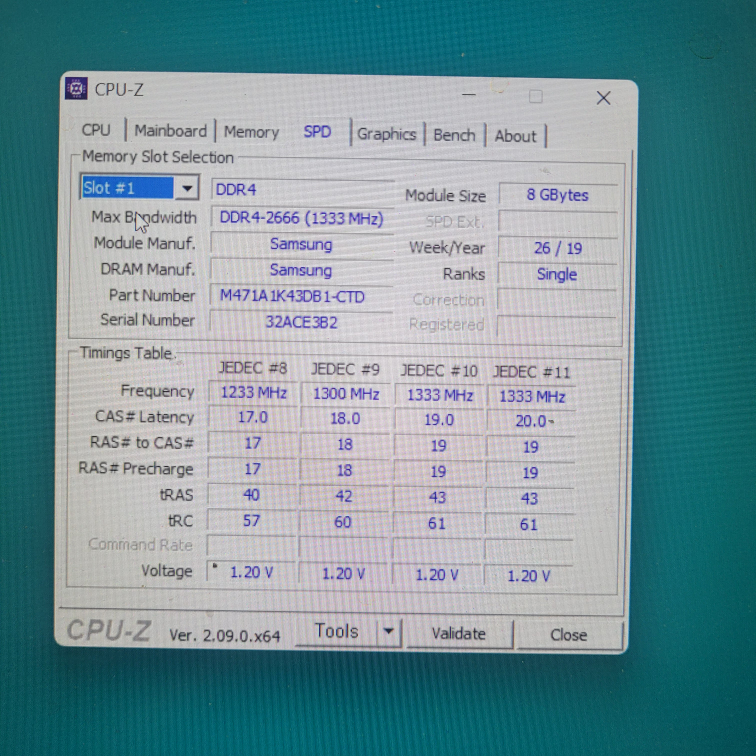Click the CPU-Z app icon in title bar

76,89
